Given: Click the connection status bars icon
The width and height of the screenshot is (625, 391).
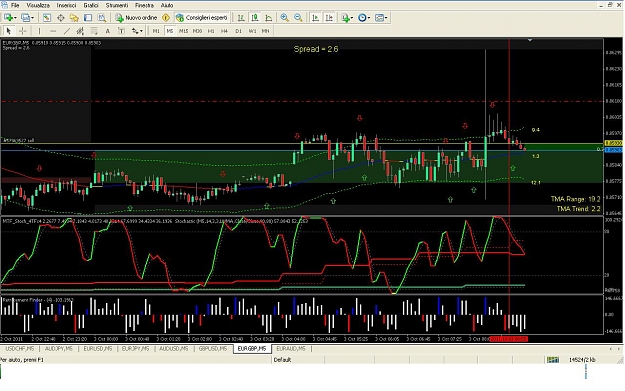Looking at the screenshot, I should [x=552, y=360].
